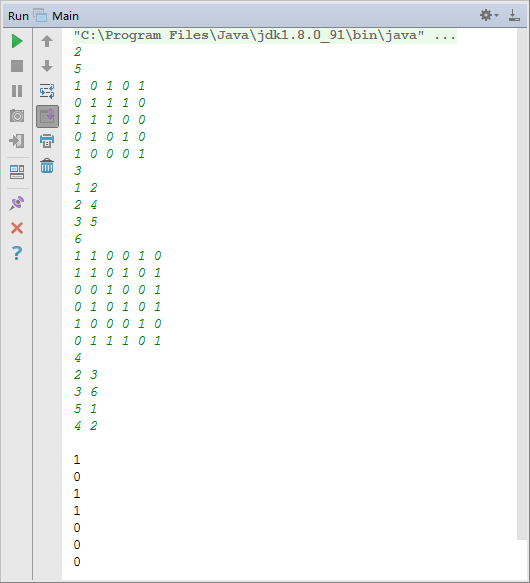Click the input line '0 1 0 1 0'
This screenshot has width=530, height=583.
click(109, 137)
